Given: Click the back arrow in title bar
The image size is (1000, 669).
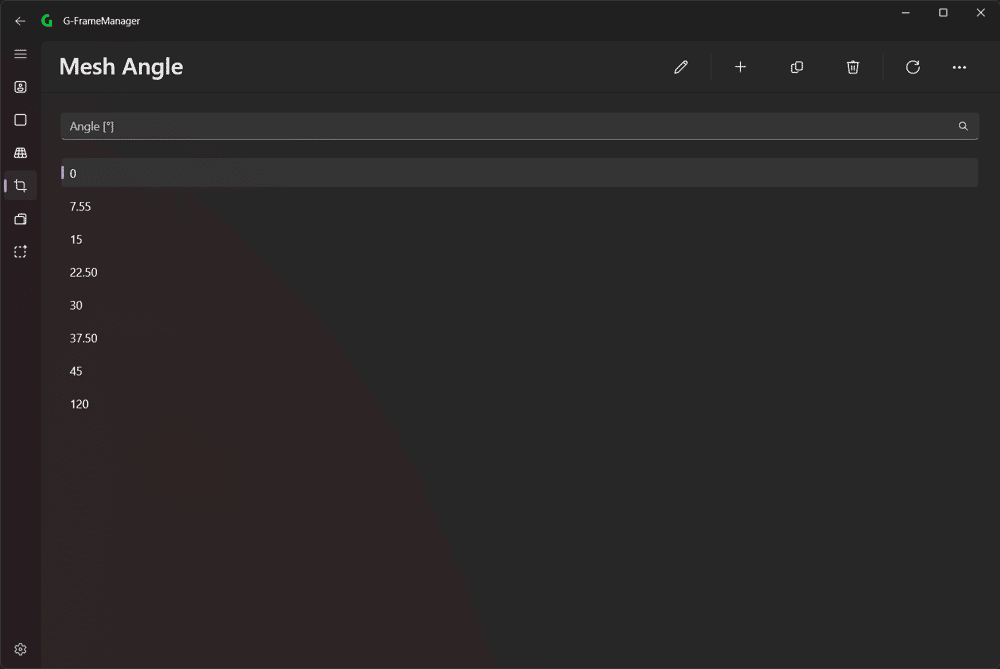Looking at the screenshot, I should (20, 21).
